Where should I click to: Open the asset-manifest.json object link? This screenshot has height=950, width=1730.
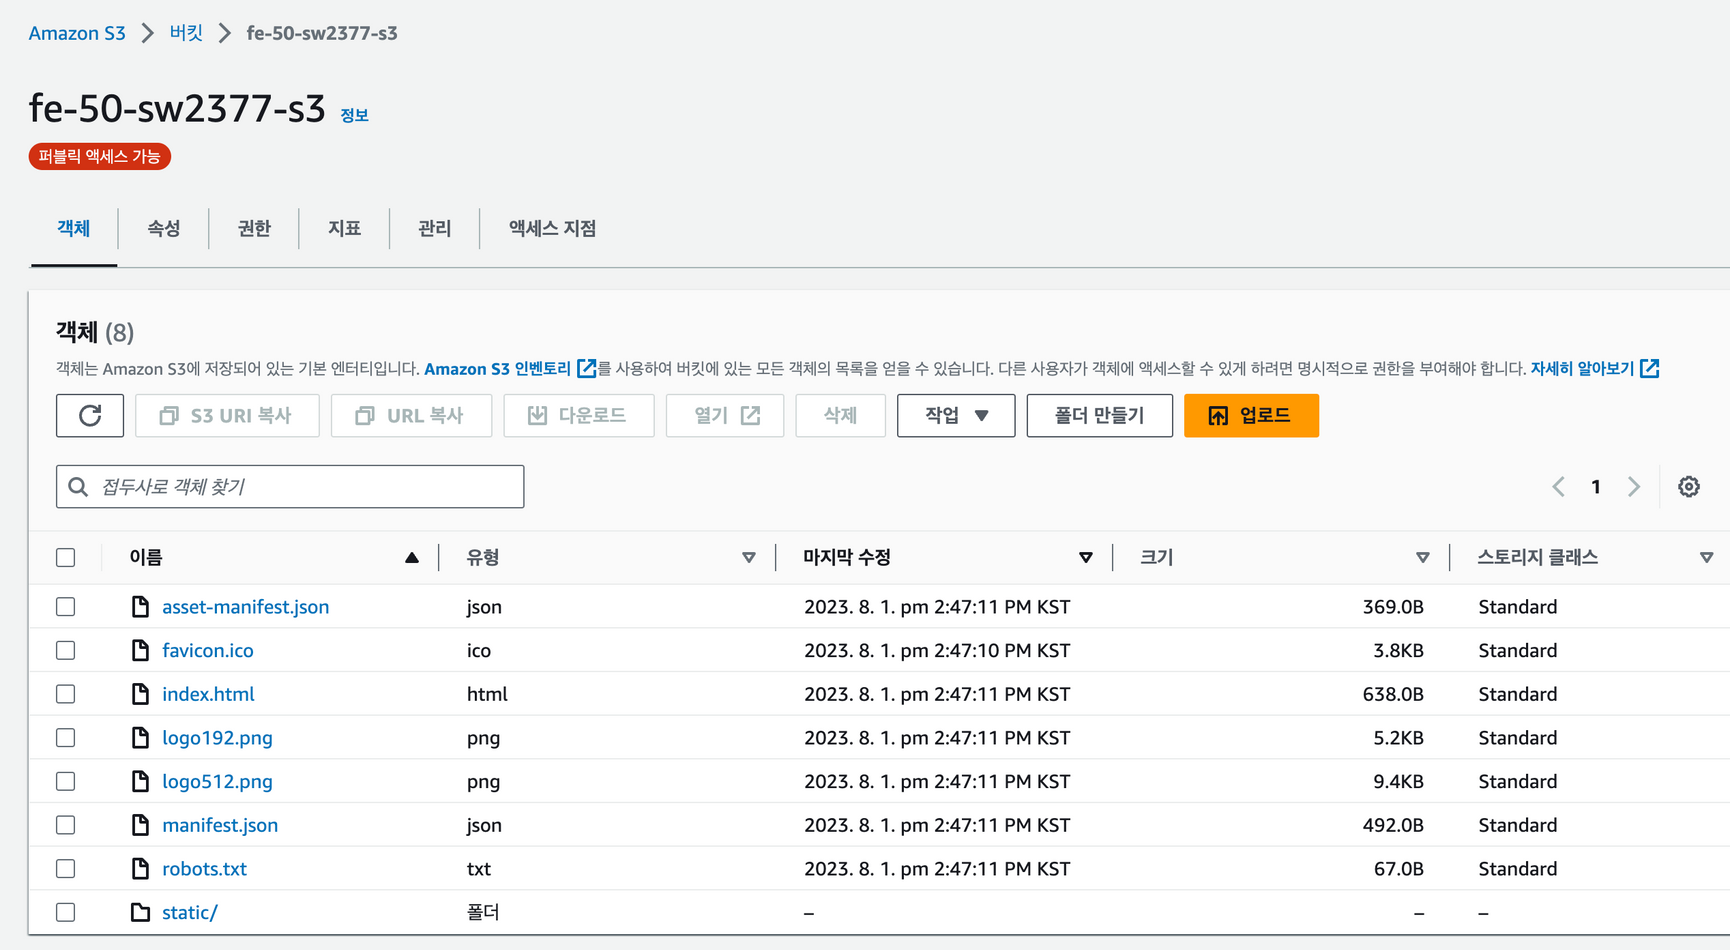click(x=245, y=607)
